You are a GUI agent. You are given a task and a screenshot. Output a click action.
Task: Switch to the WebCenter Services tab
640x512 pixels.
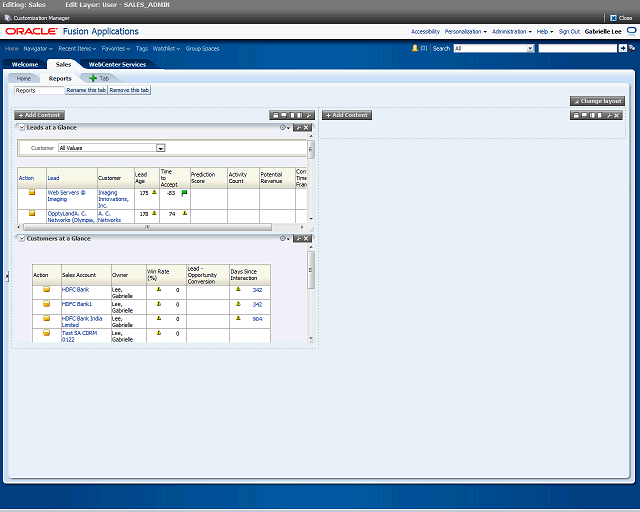tap(117, 65)
